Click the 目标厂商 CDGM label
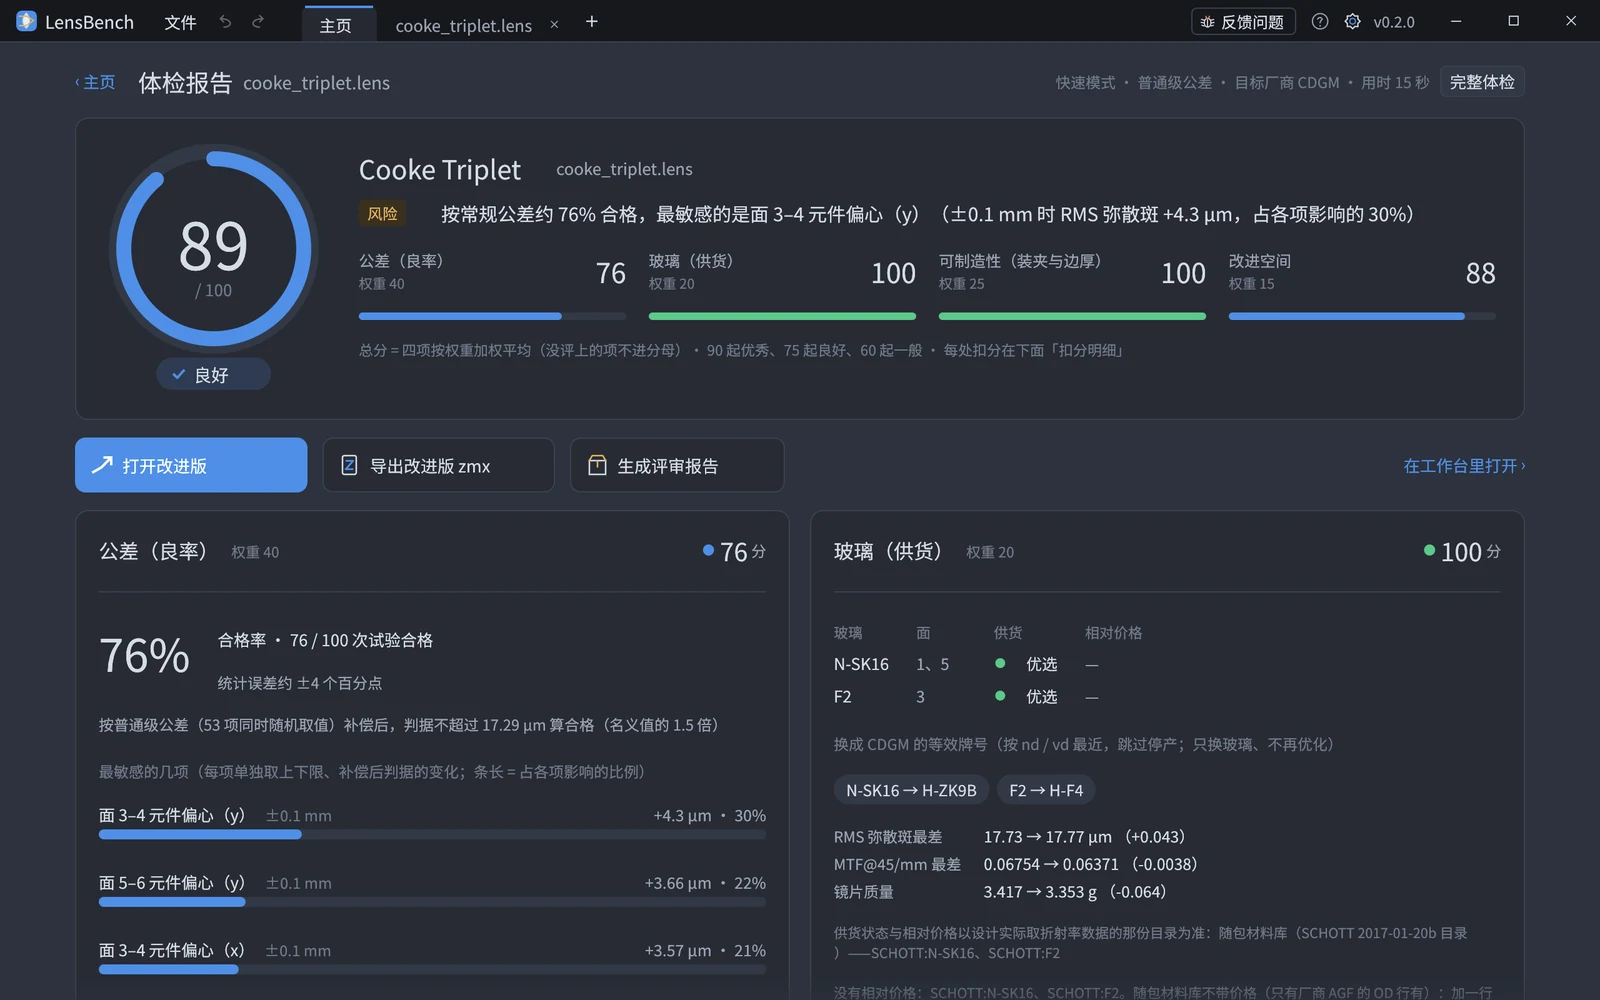The width and height of the screenshot is (1600, 1000). (x=1287, y=83)
